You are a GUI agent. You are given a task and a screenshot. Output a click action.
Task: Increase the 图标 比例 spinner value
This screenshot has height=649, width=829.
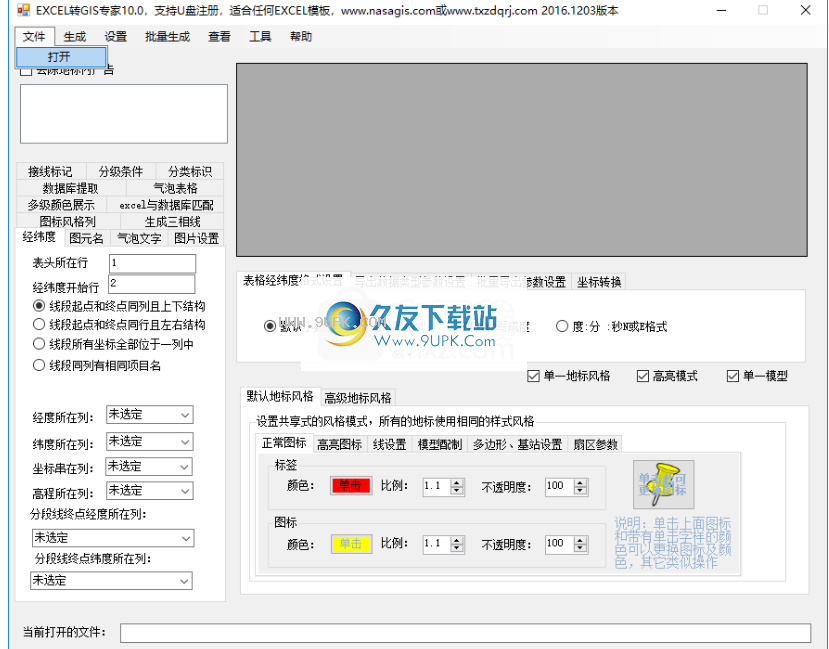pos(457,540)
